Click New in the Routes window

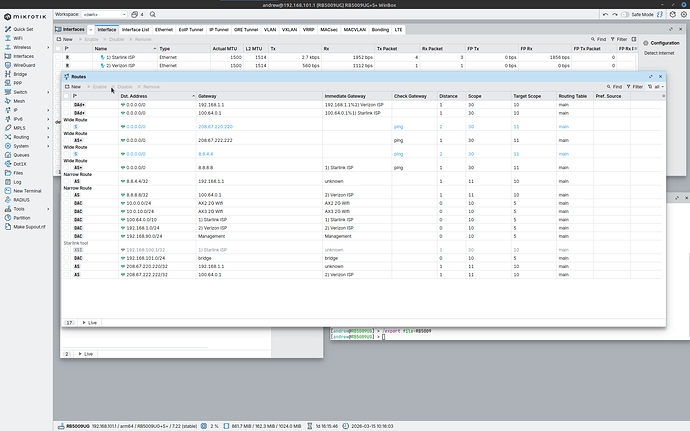73,87
